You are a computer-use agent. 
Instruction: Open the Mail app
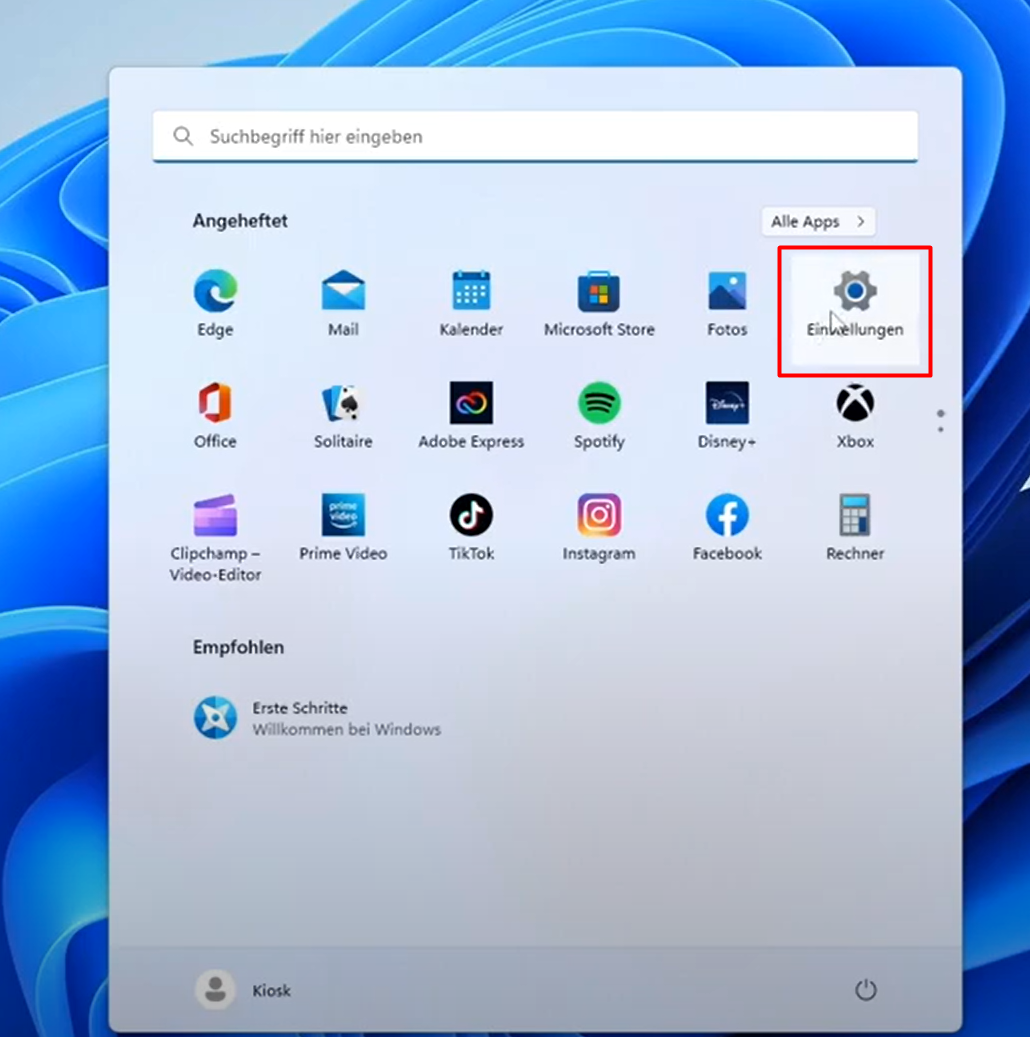point(343,303)
